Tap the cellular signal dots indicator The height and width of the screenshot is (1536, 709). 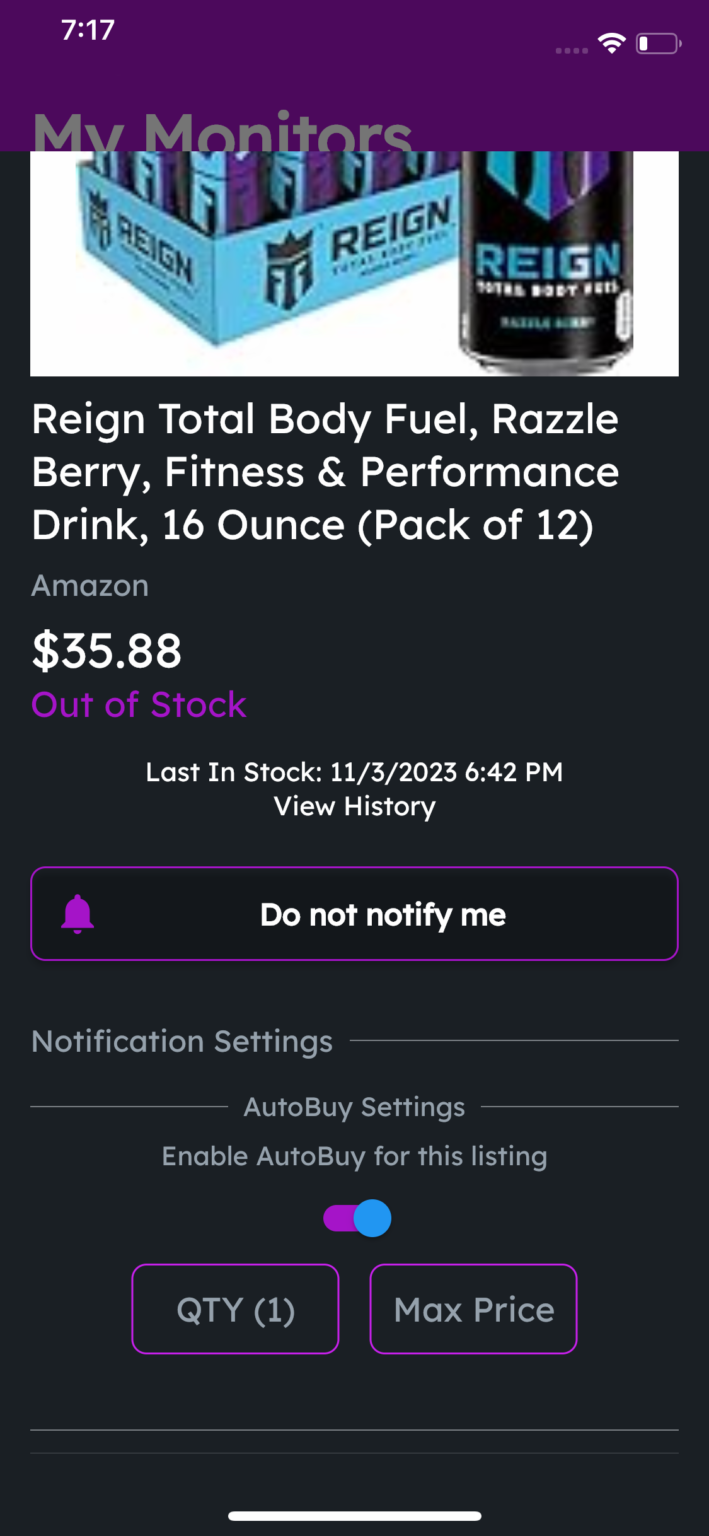(571, 47)
